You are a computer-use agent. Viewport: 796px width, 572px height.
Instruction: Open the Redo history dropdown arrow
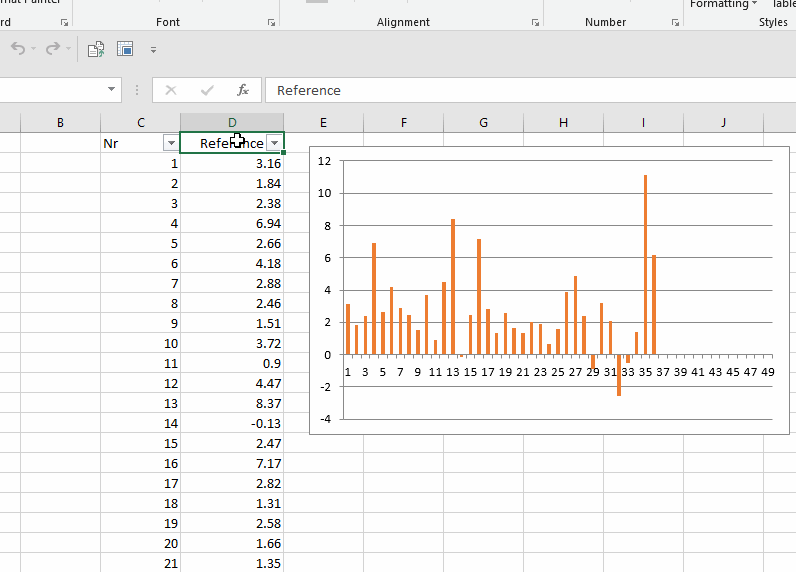[68, 49]
